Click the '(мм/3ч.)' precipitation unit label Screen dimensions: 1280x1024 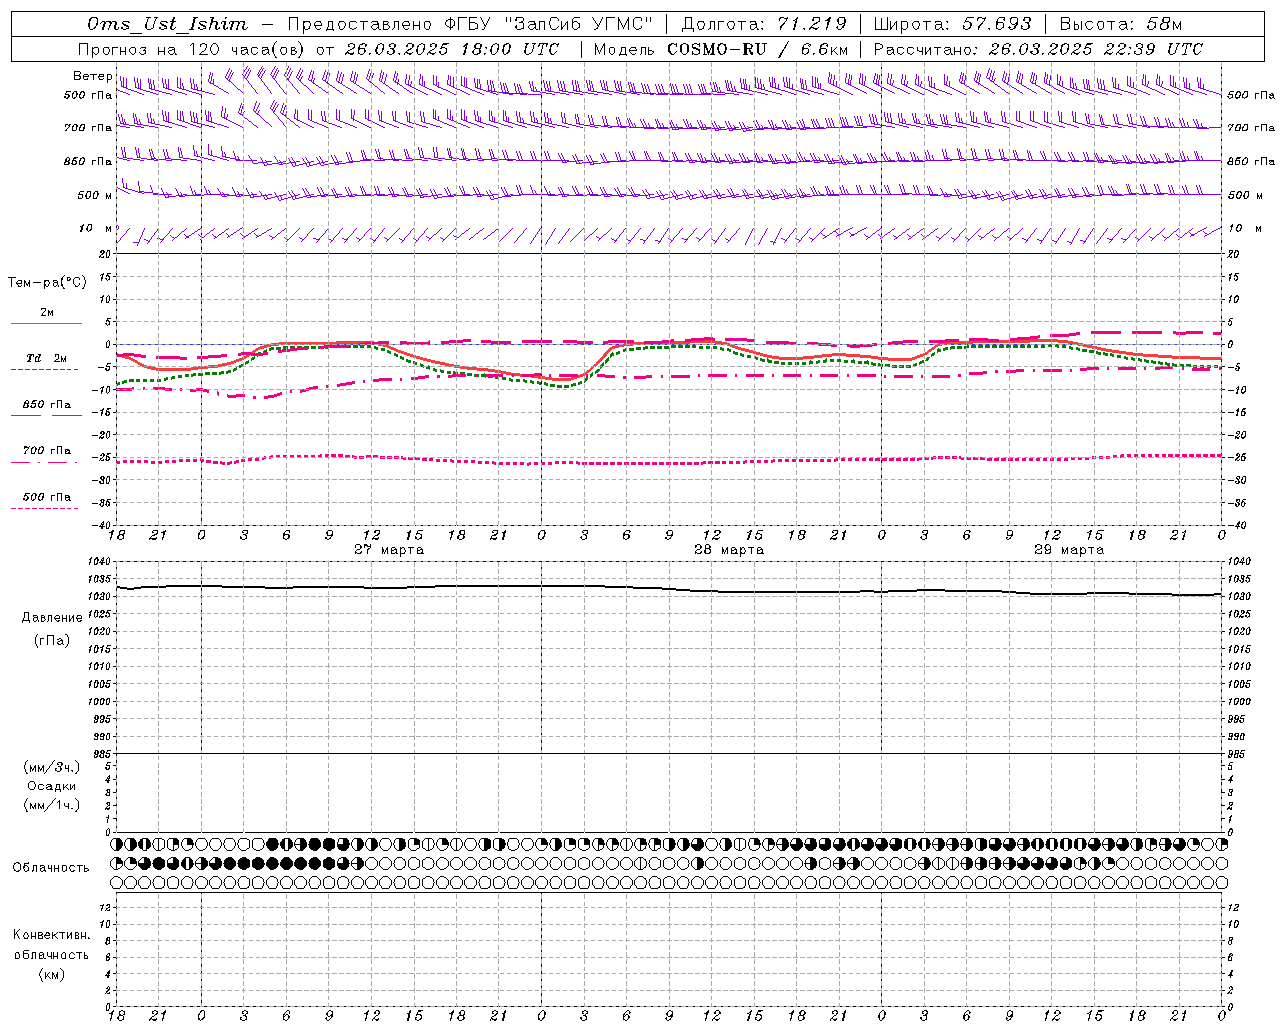[x=52, y=767]
